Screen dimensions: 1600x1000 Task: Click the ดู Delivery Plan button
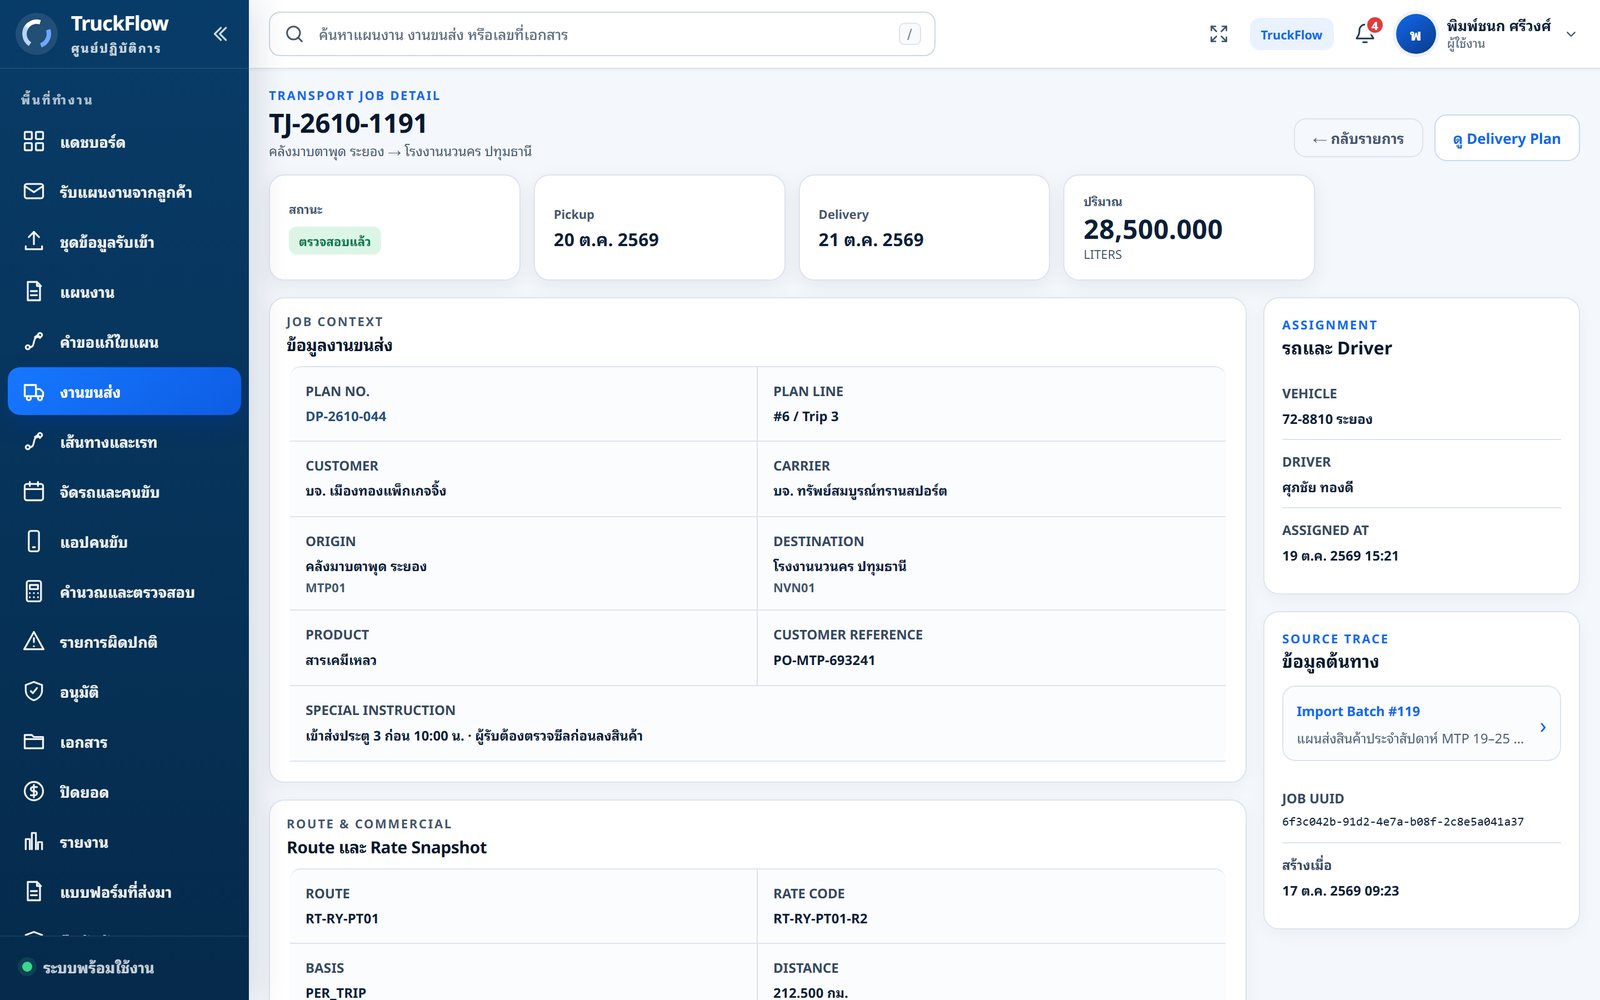pyautogui.click(x=1507, y=138)
